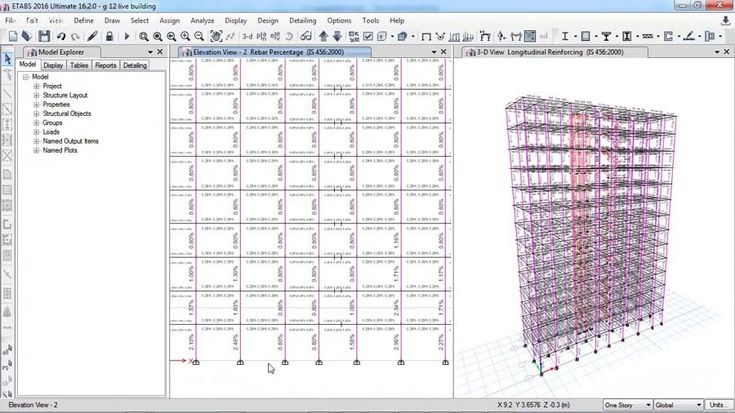
Task: Click the Composite Beam Design T icon
Action: click(x=606, y=36)
